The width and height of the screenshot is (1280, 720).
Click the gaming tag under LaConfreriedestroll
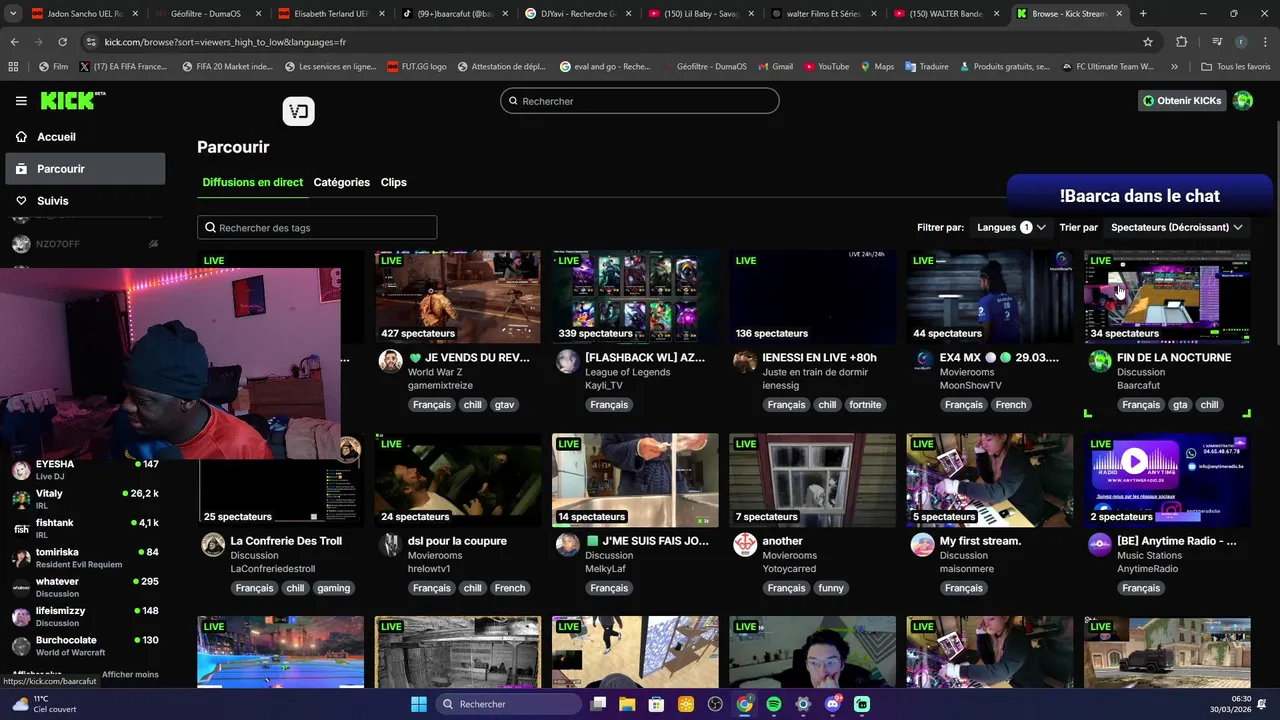(x=333, y=588)
